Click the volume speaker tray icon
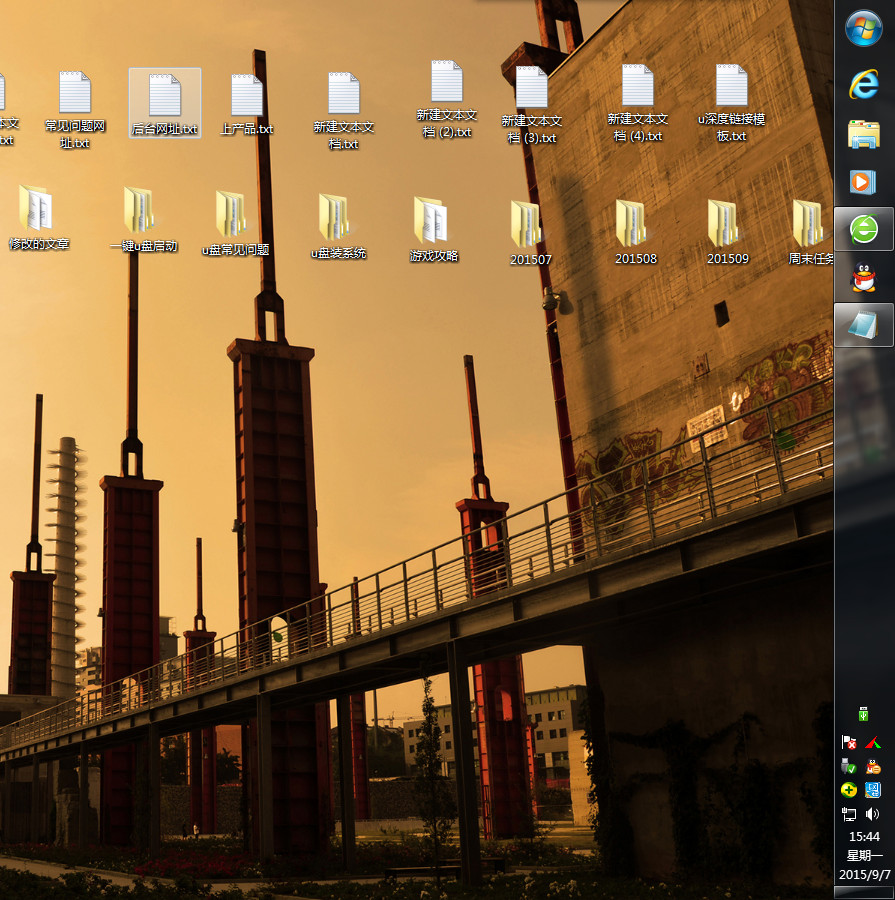Viewport: 895px width, 900px height. tap(873, 814)
